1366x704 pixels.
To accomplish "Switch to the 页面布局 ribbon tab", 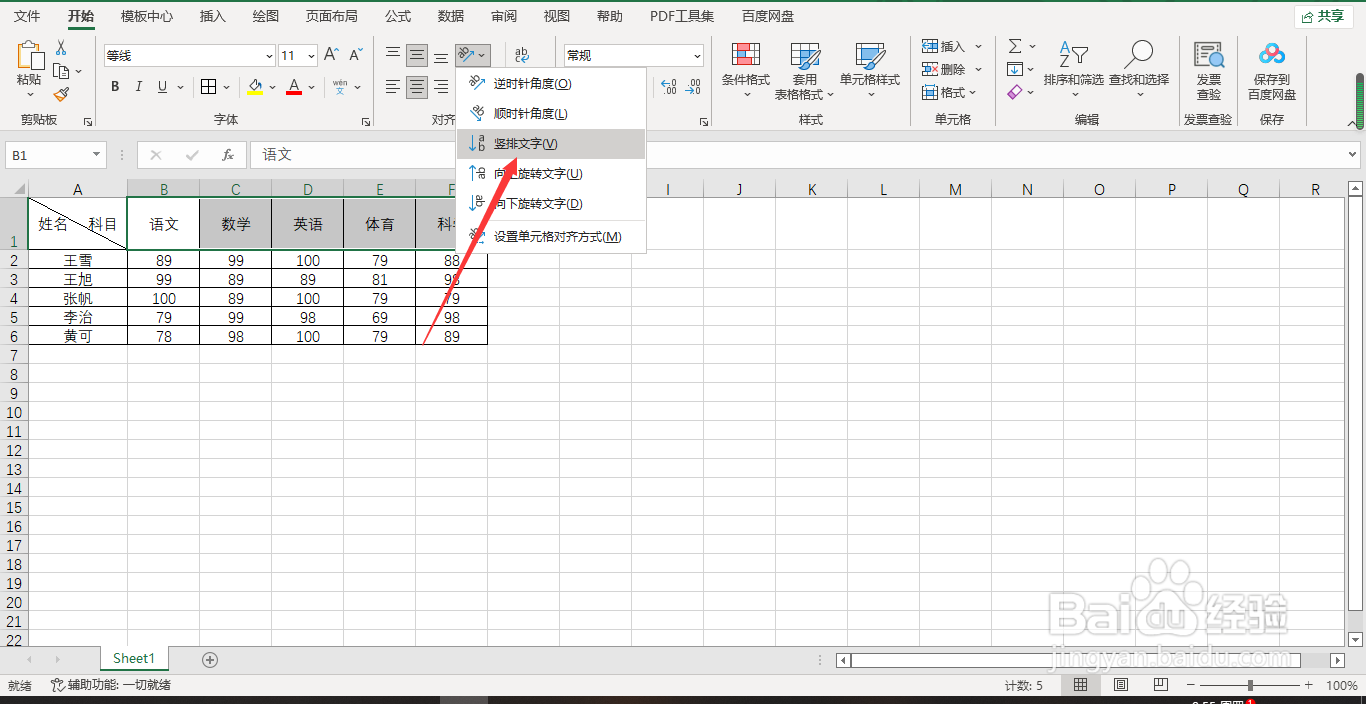I will click(332, 16).
